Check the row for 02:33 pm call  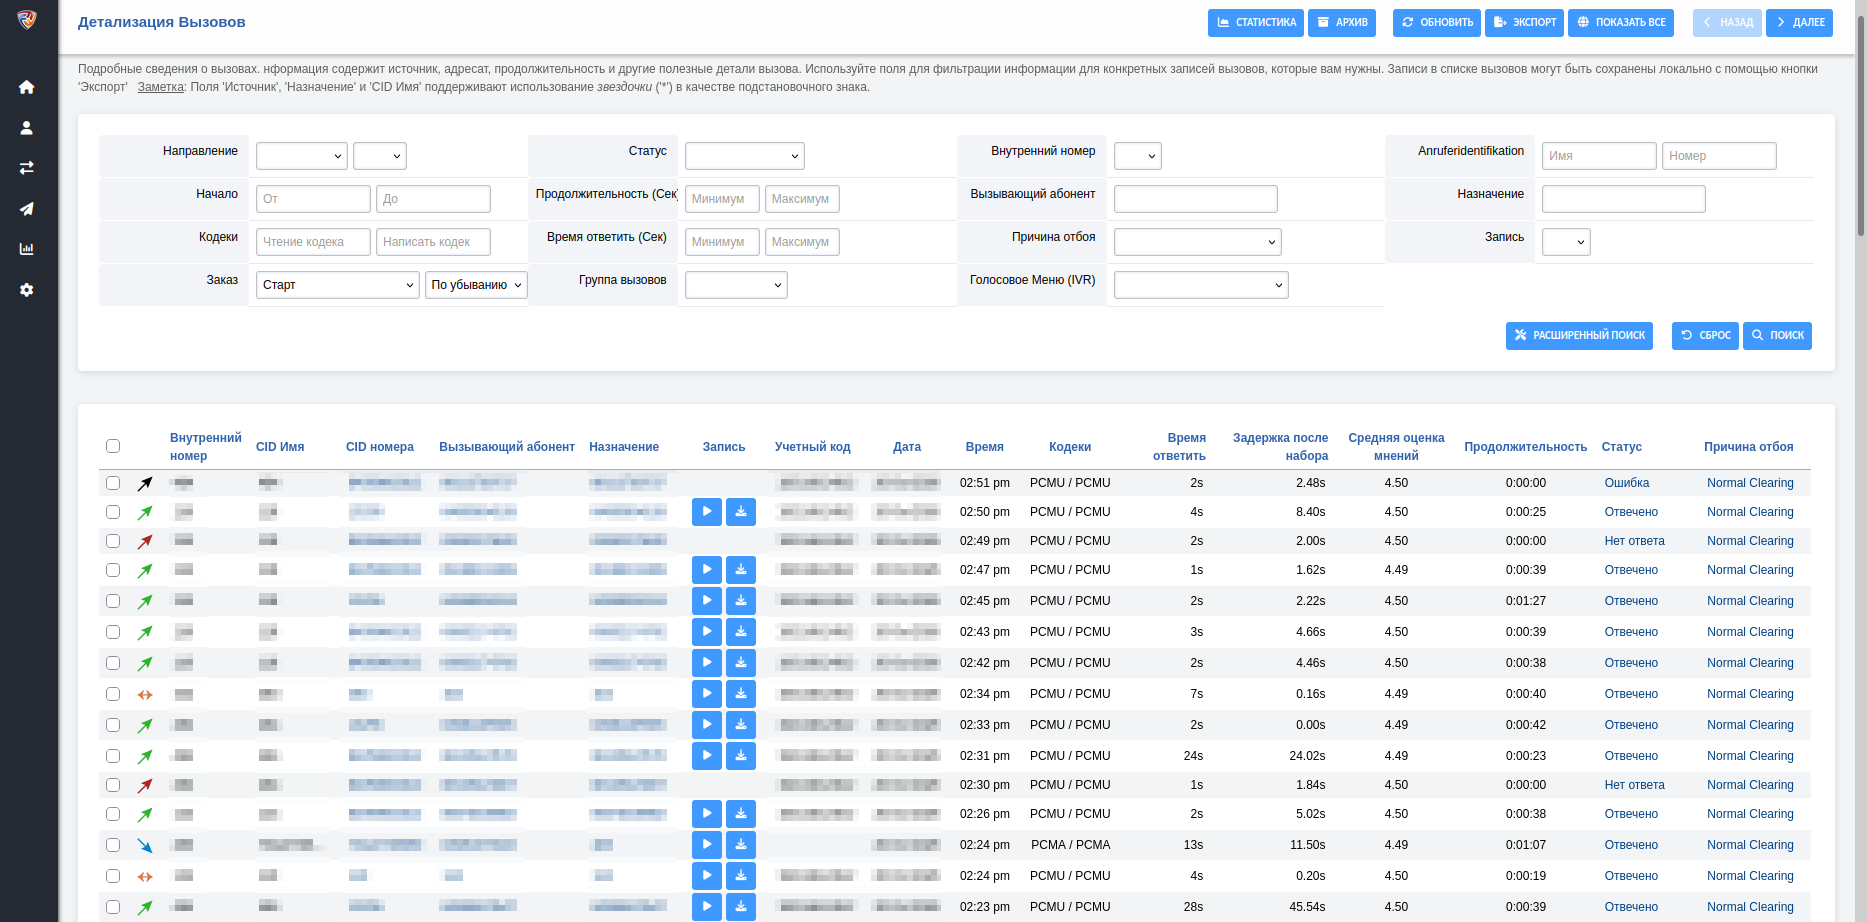click(x=113, y=725)
